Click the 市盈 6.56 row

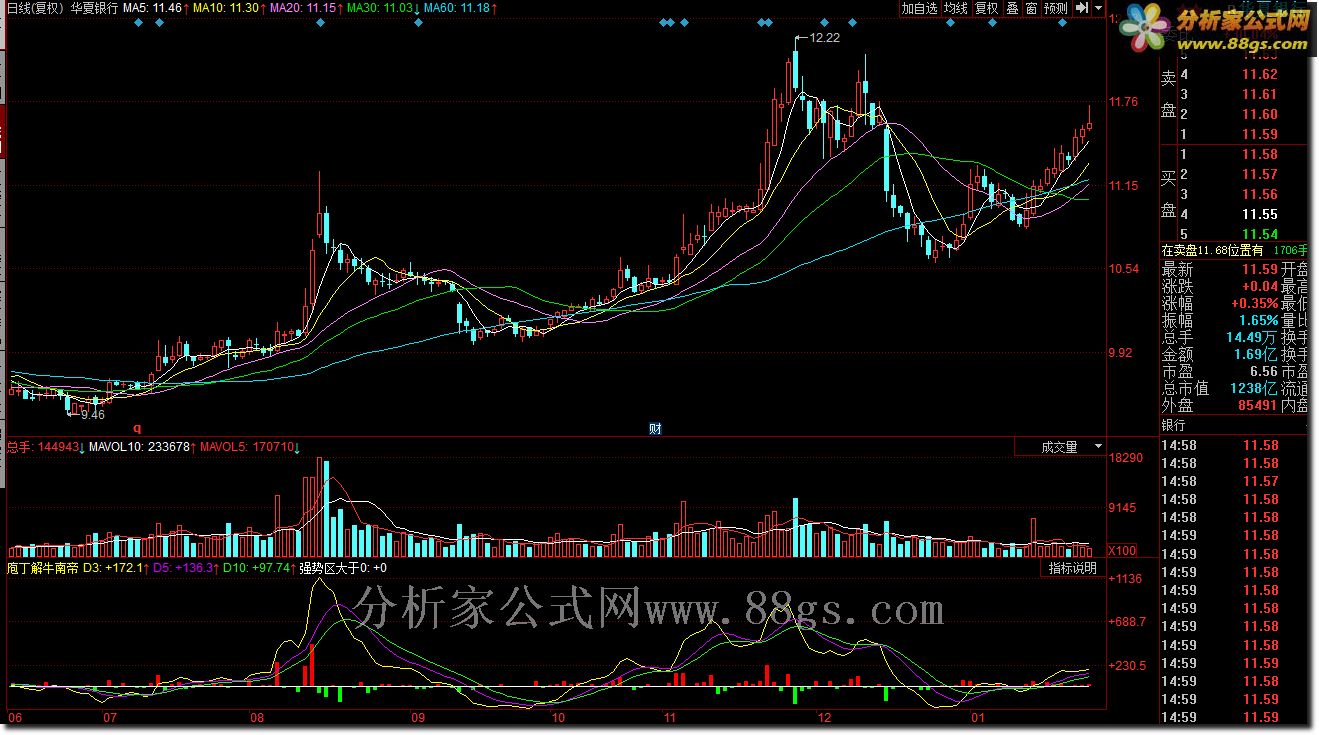click(1220, 371)
